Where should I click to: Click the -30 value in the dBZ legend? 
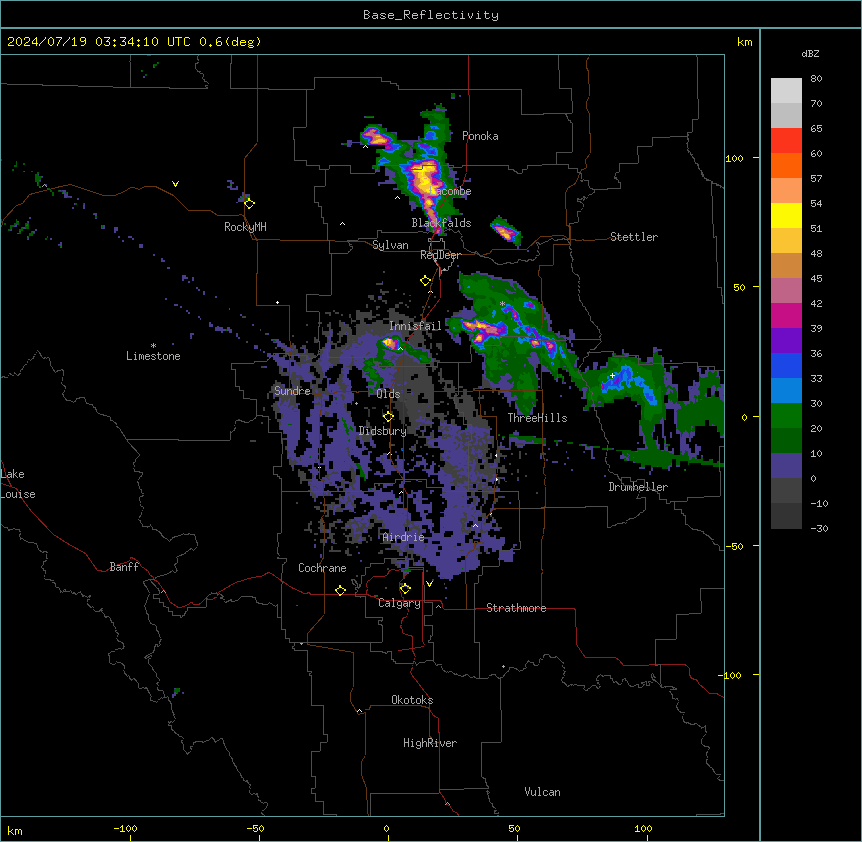coord(819,529)
